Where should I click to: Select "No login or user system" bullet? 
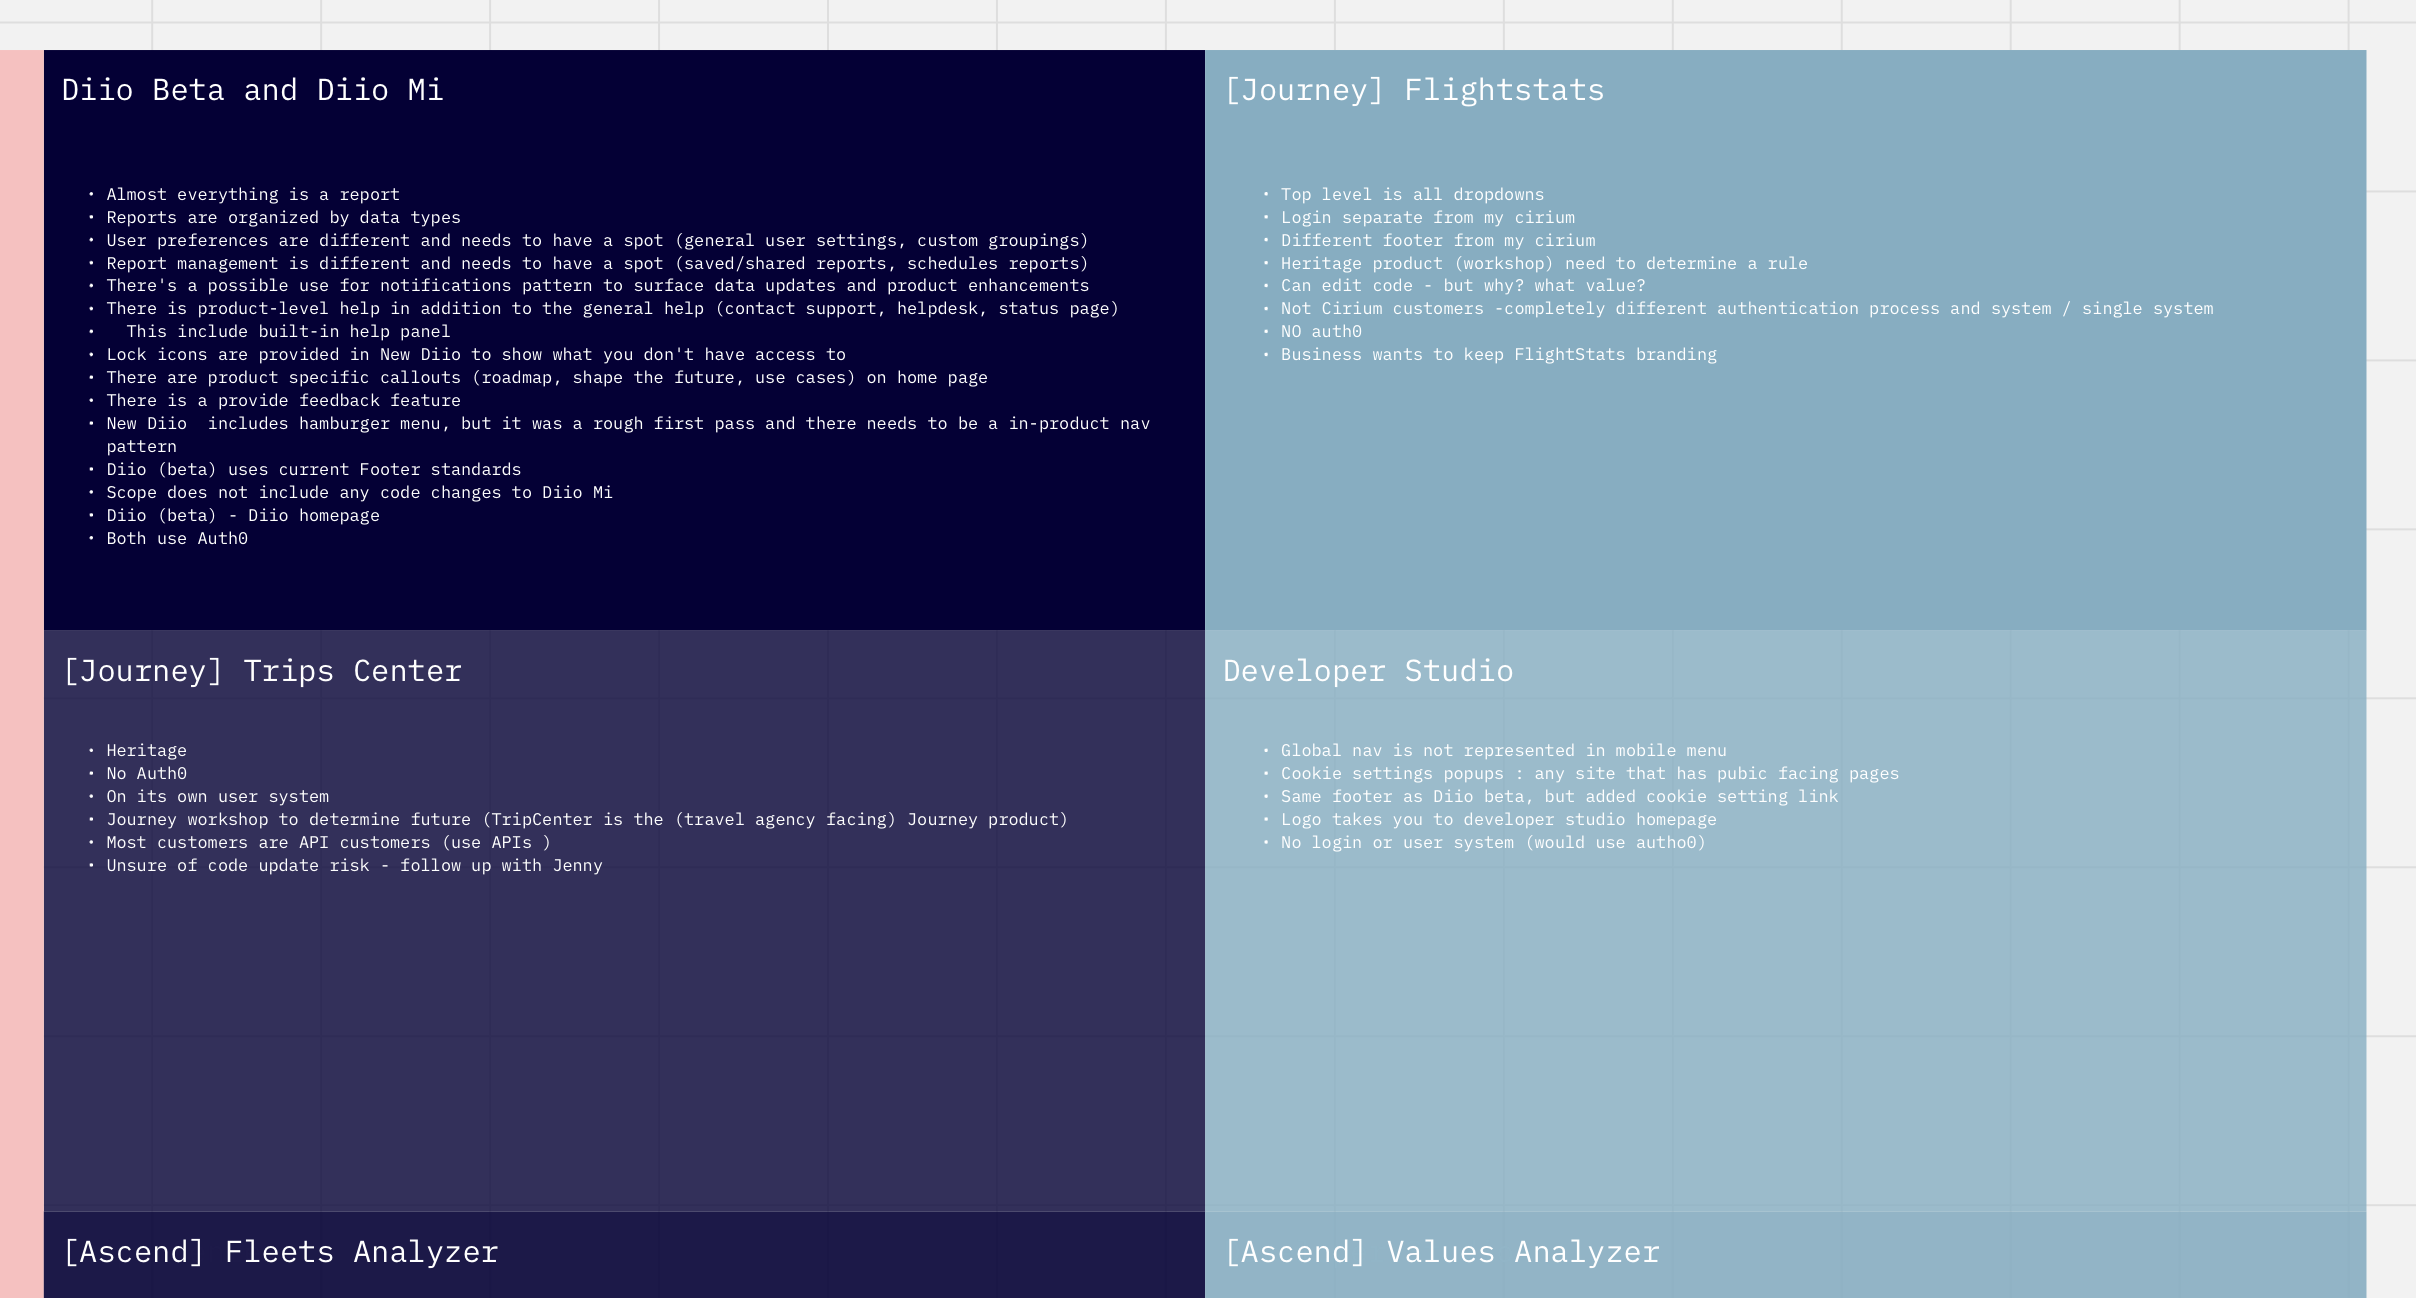[x=1493, y=843]
